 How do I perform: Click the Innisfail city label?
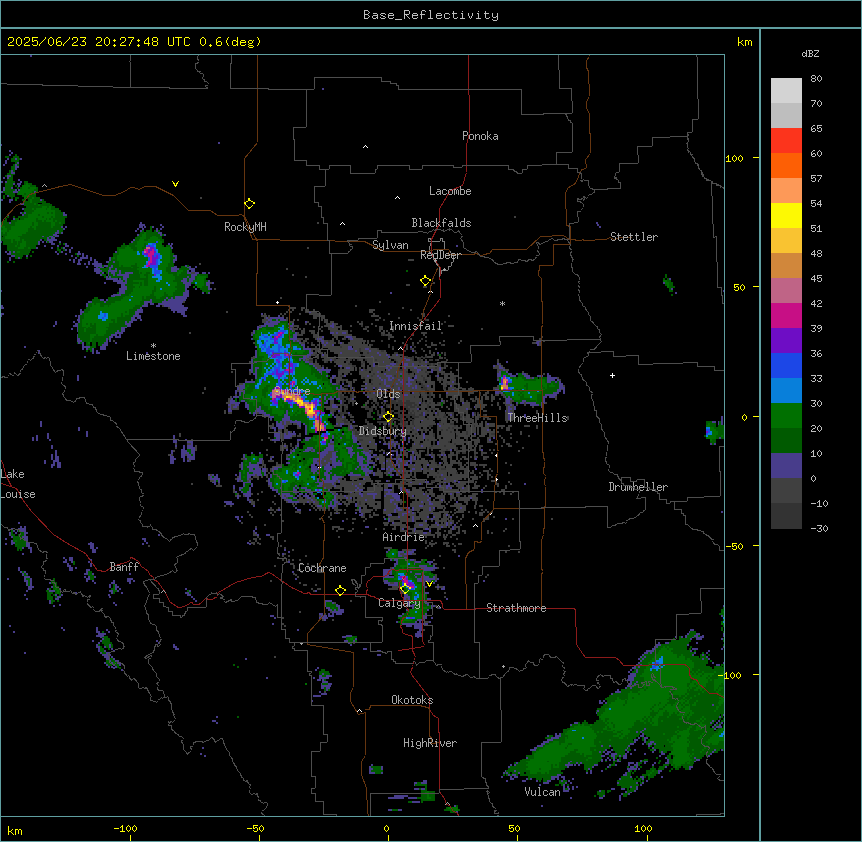(x=416, y=326)
